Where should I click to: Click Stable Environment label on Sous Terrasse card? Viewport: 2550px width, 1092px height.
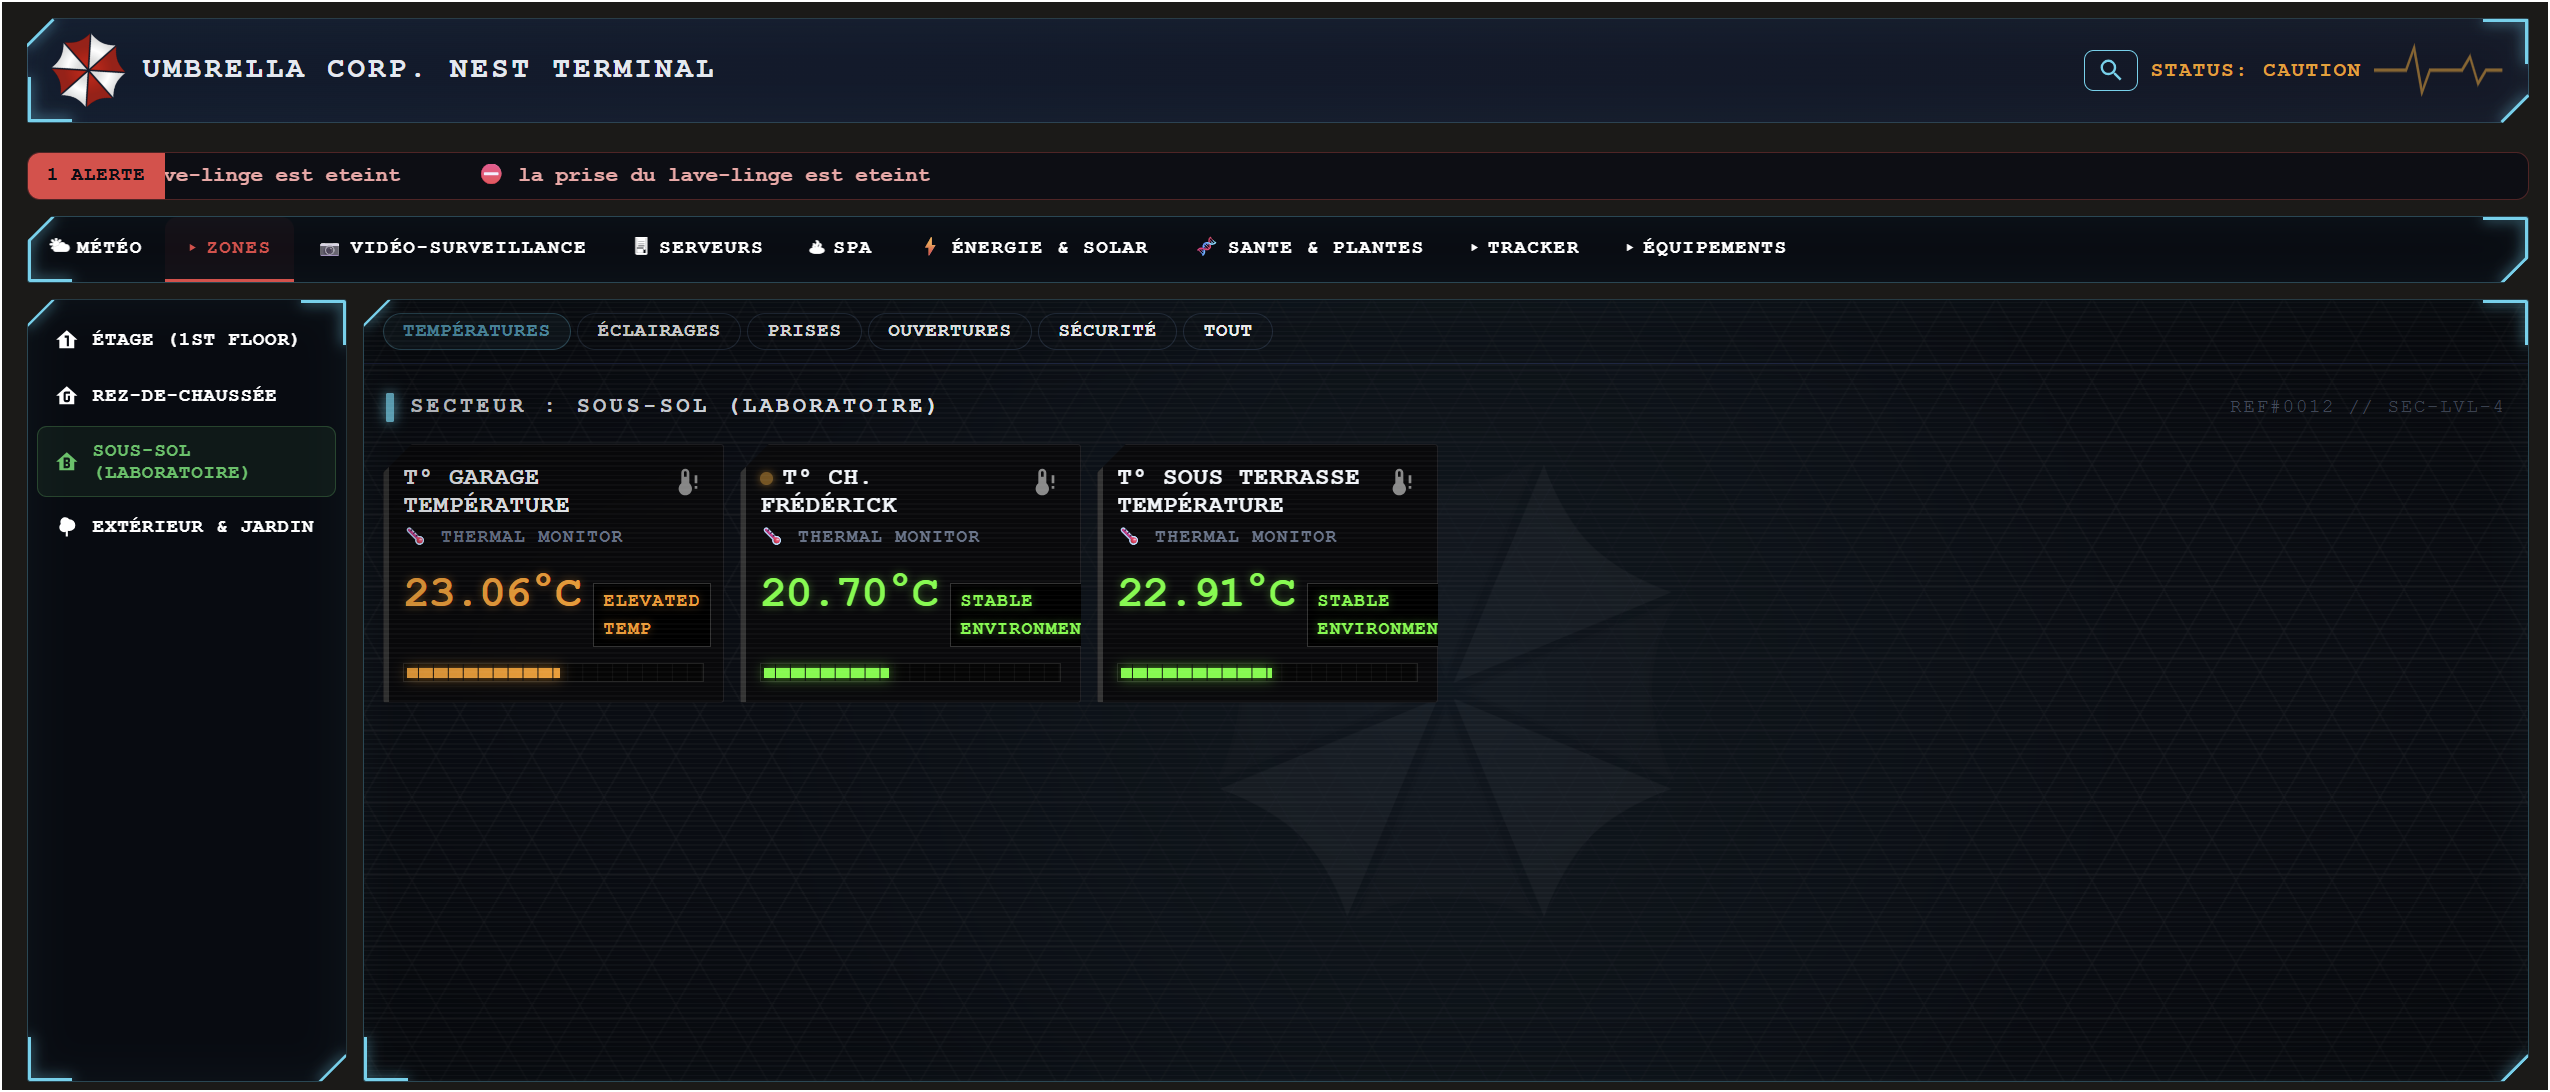1373,614
